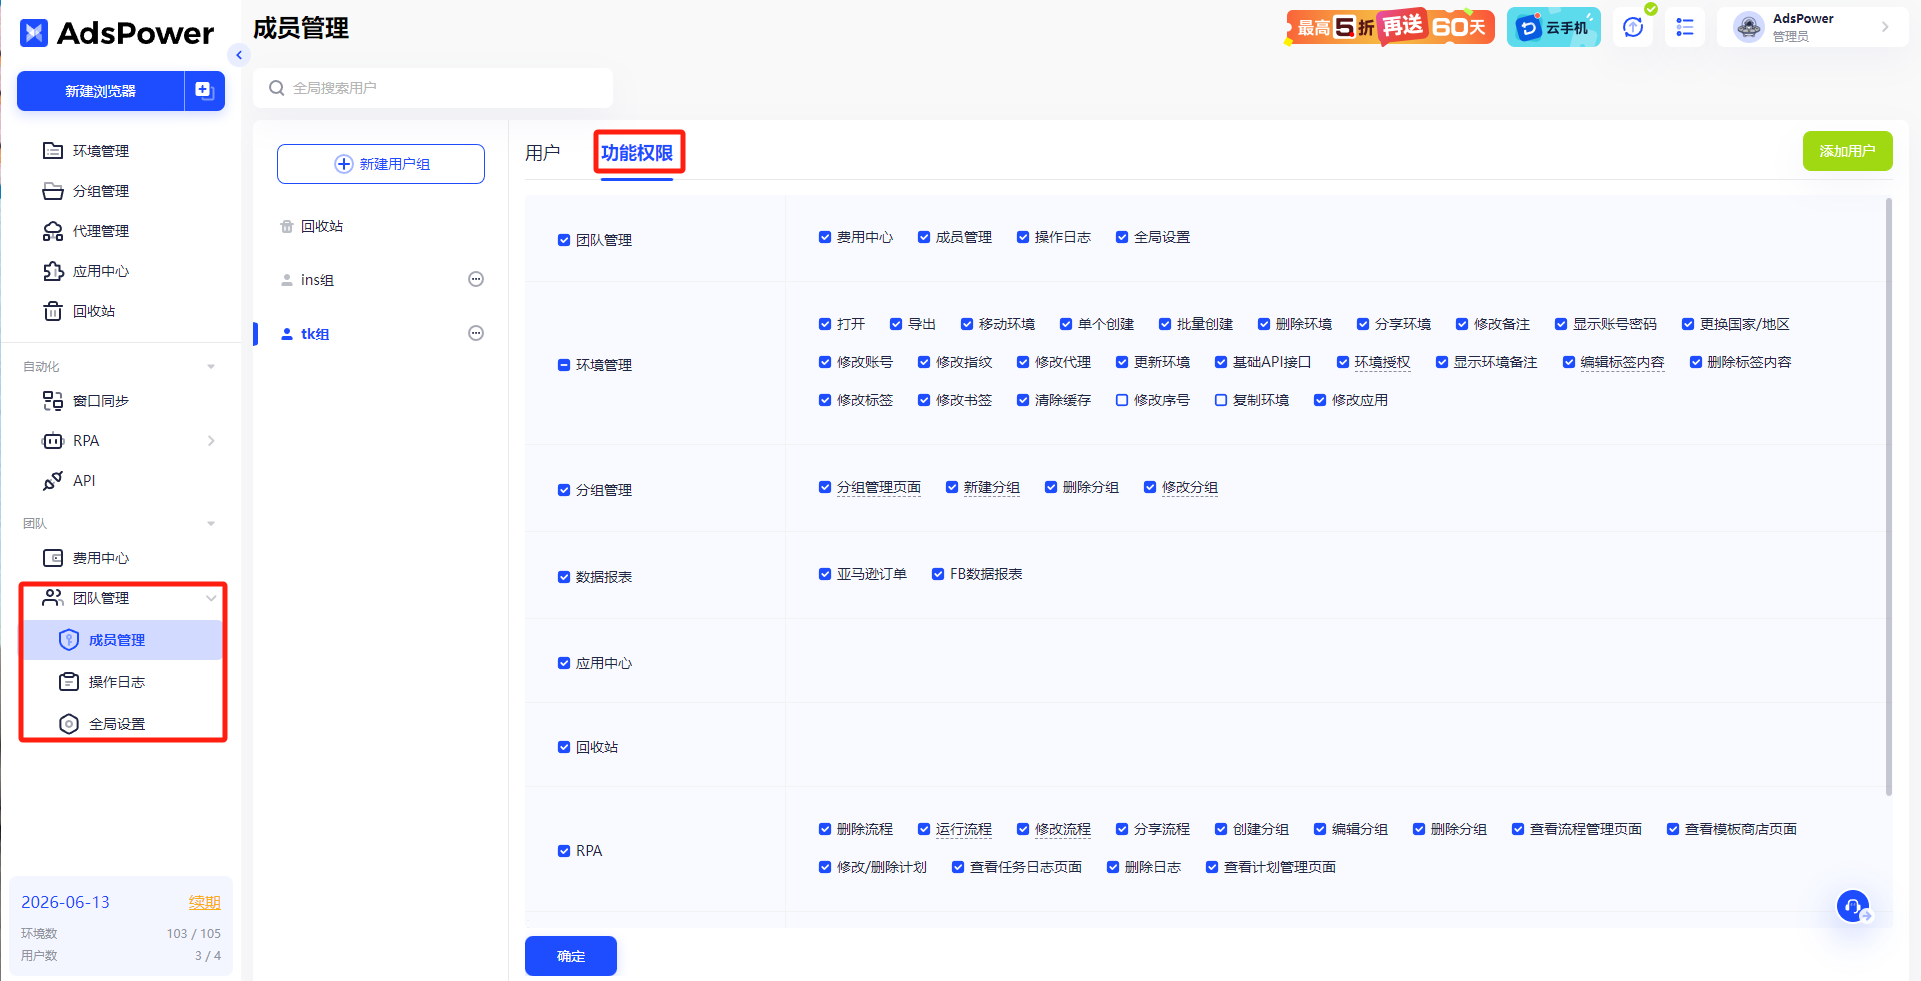Viewport: 1921px width, 981px height.
Task: Open 窗口同步 in sidebar
Action: coord(100,401)
